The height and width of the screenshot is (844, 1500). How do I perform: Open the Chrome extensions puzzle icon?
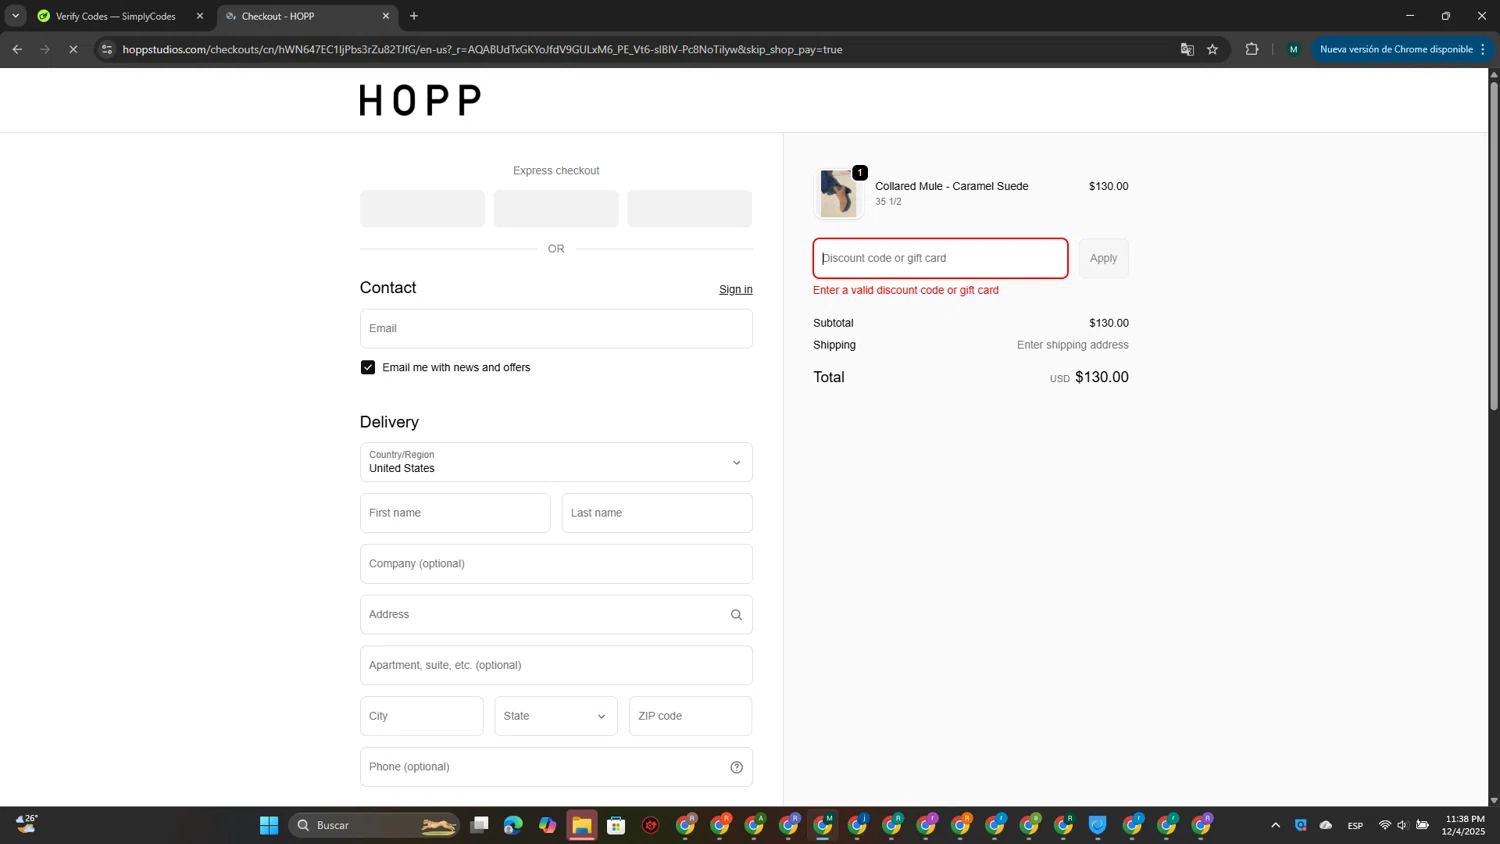1252,49
